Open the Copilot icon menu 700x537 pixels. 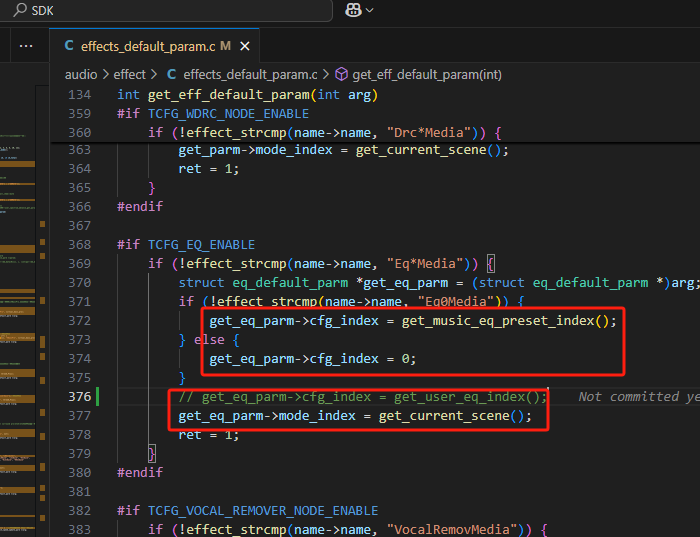(353, 10)
